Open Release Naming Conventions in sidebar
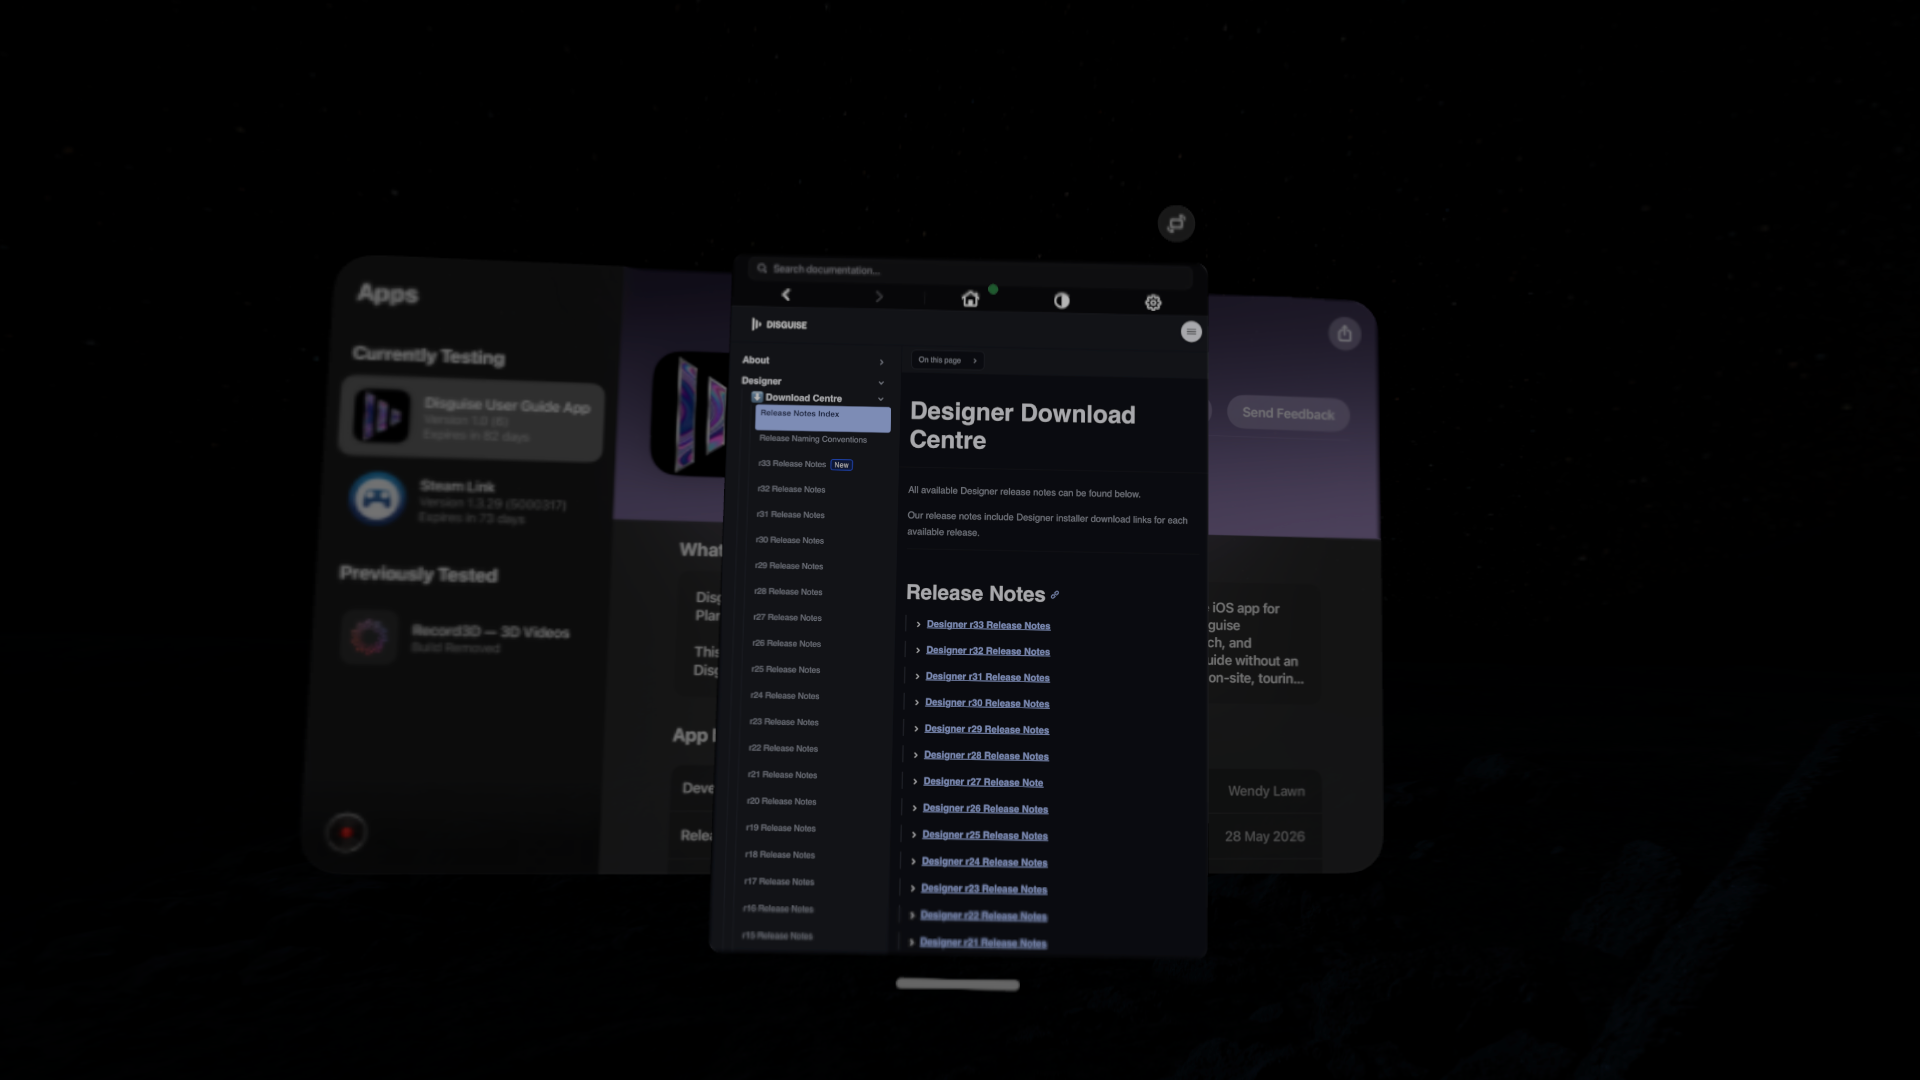Screen dimensions: 1920x1080 click(813, 439)
